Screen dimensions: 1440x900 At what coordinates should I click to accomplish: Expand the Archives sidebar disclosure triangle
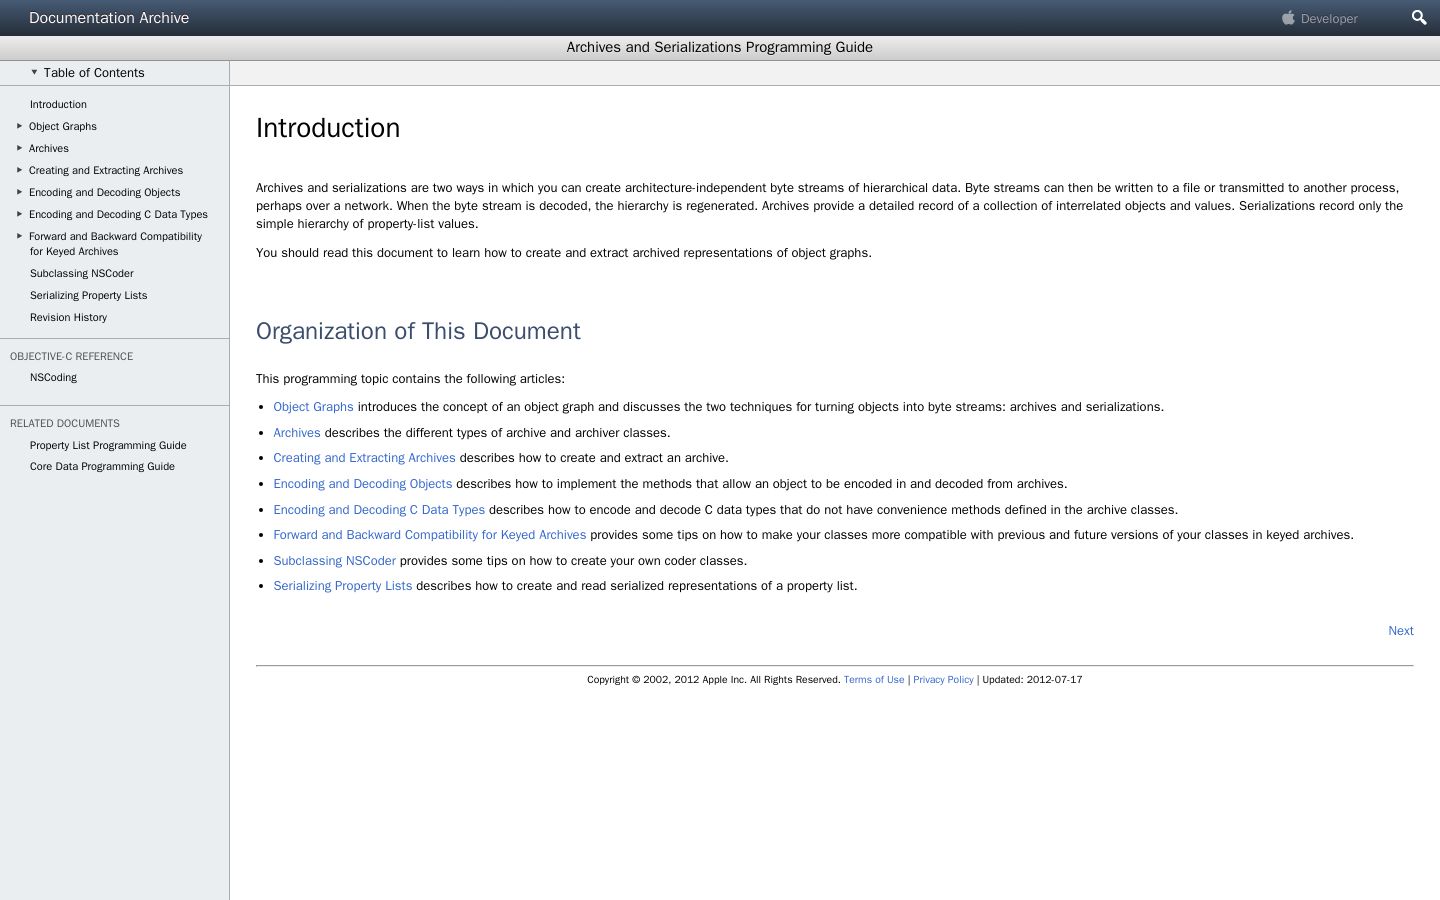click(x=19, y=148)
